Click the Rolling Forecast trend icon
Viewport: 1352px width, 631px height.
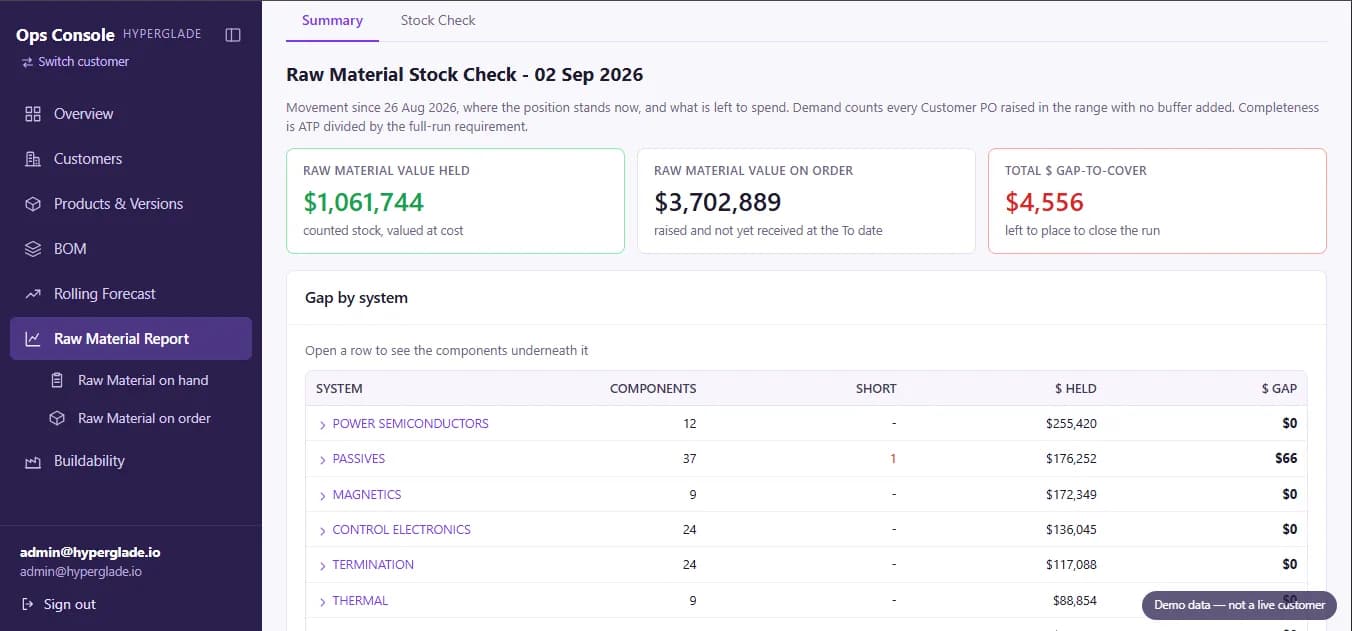click(x=33, y=294)
